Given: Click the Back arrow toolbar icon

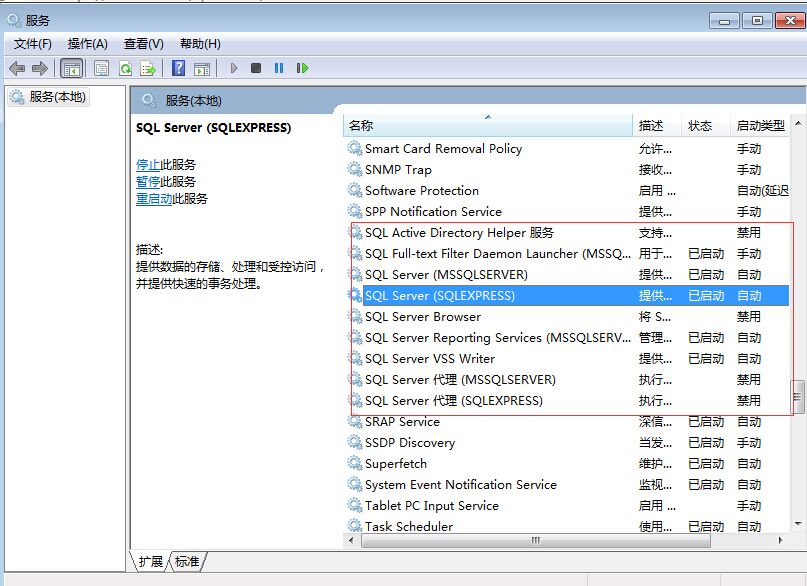Looking at the screenshot, I should [17, 68].
